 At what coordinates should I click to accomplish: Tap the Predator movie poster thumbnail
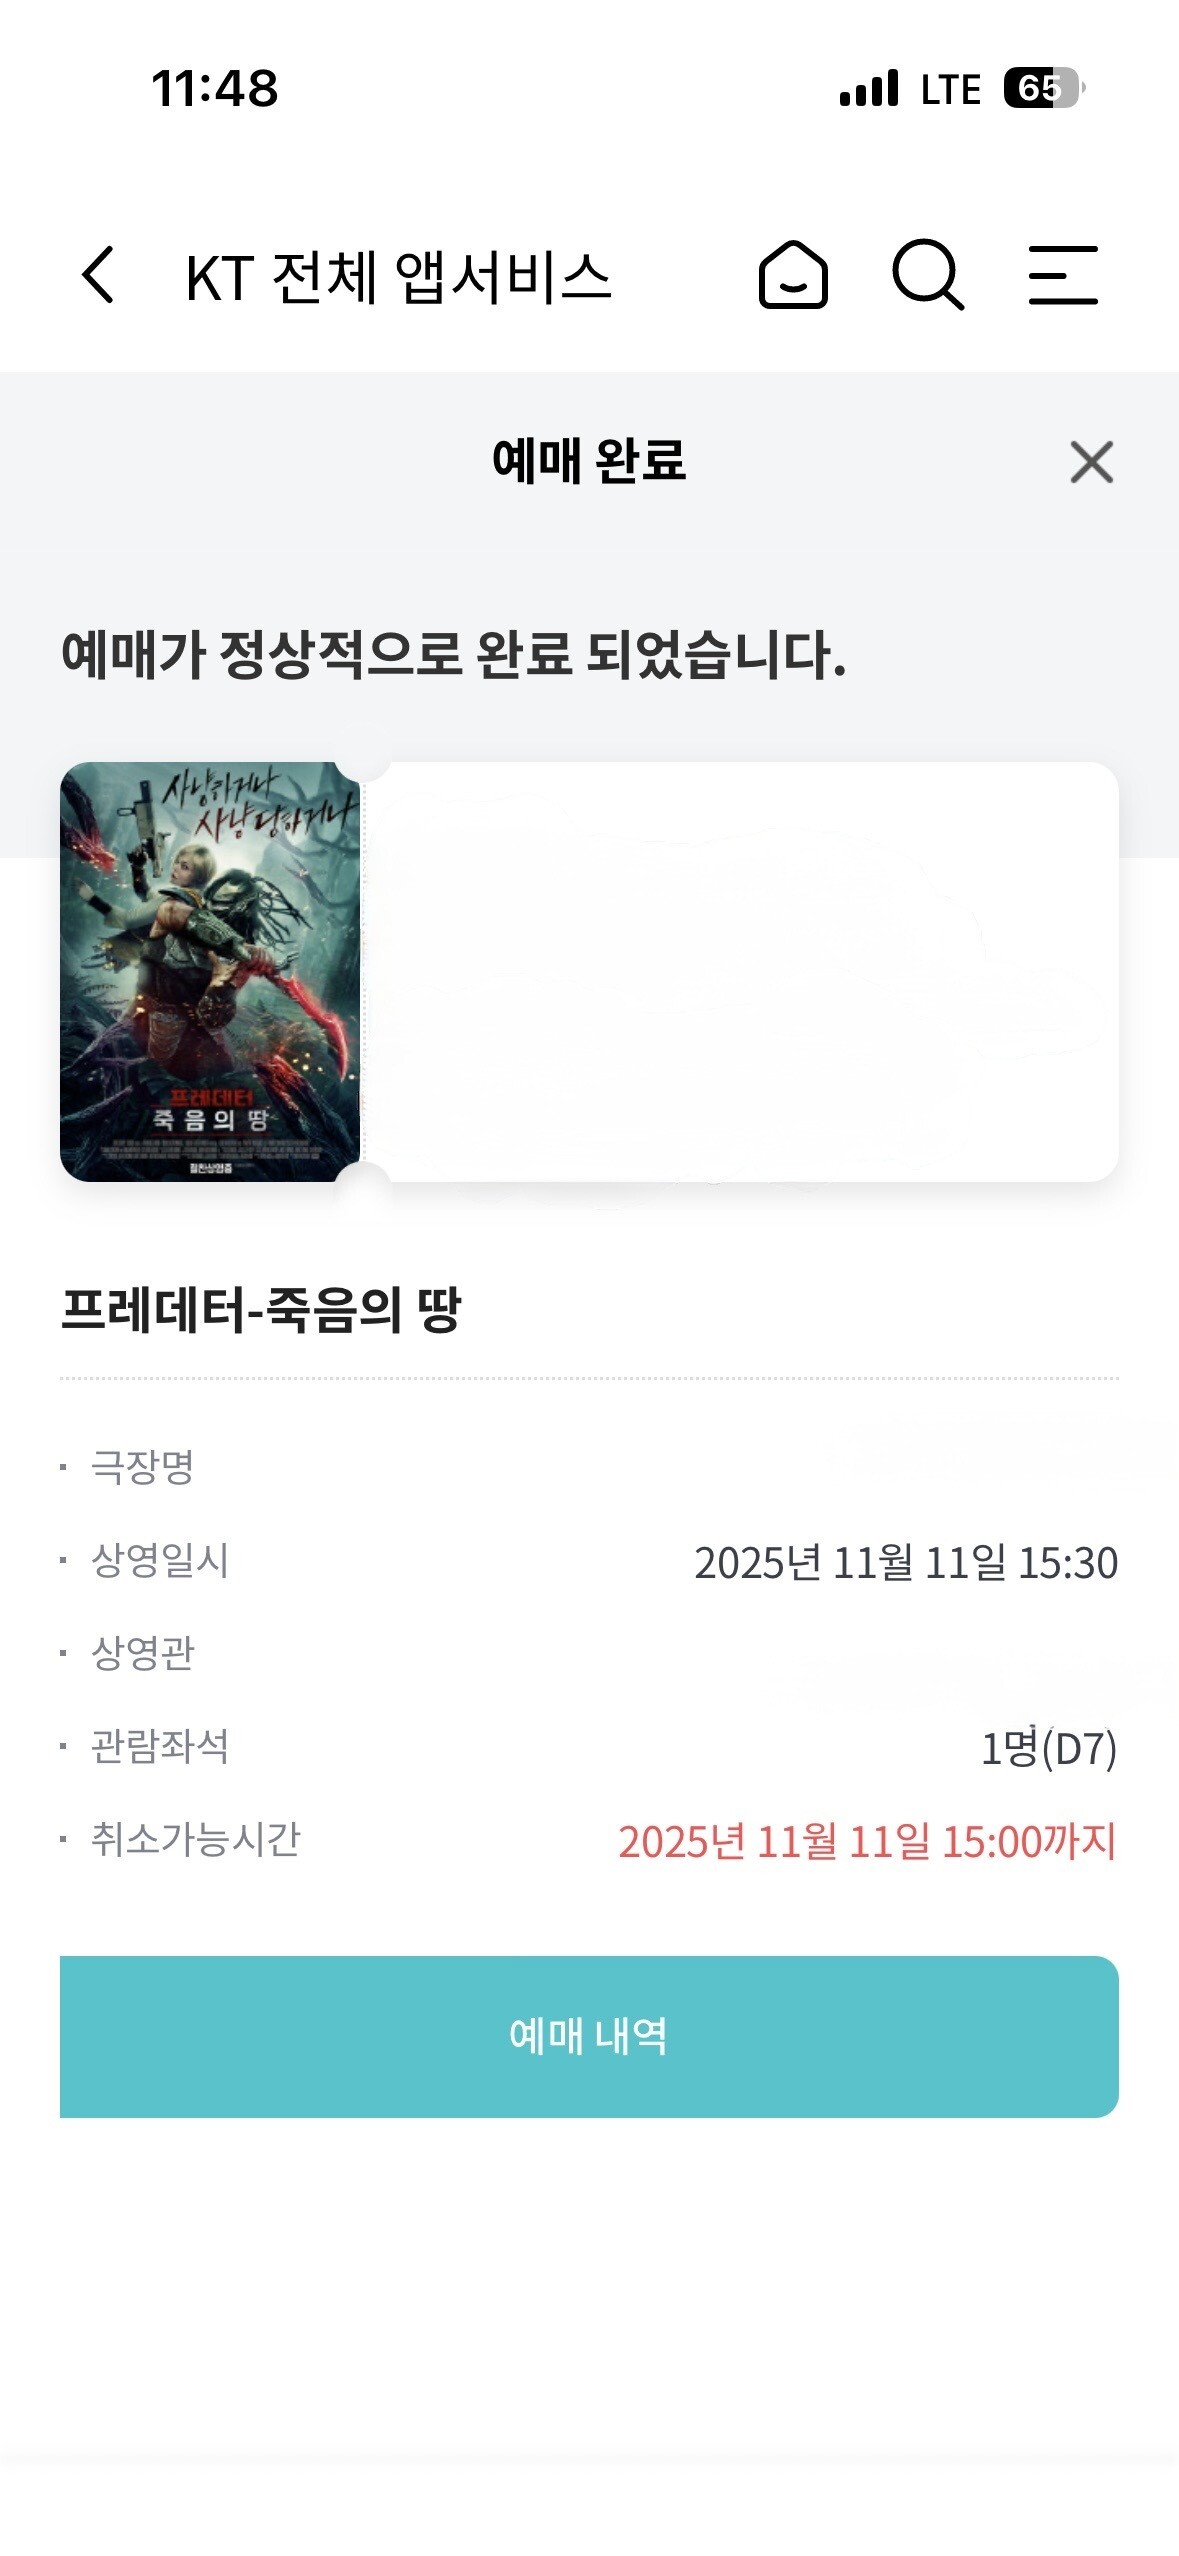210,971
